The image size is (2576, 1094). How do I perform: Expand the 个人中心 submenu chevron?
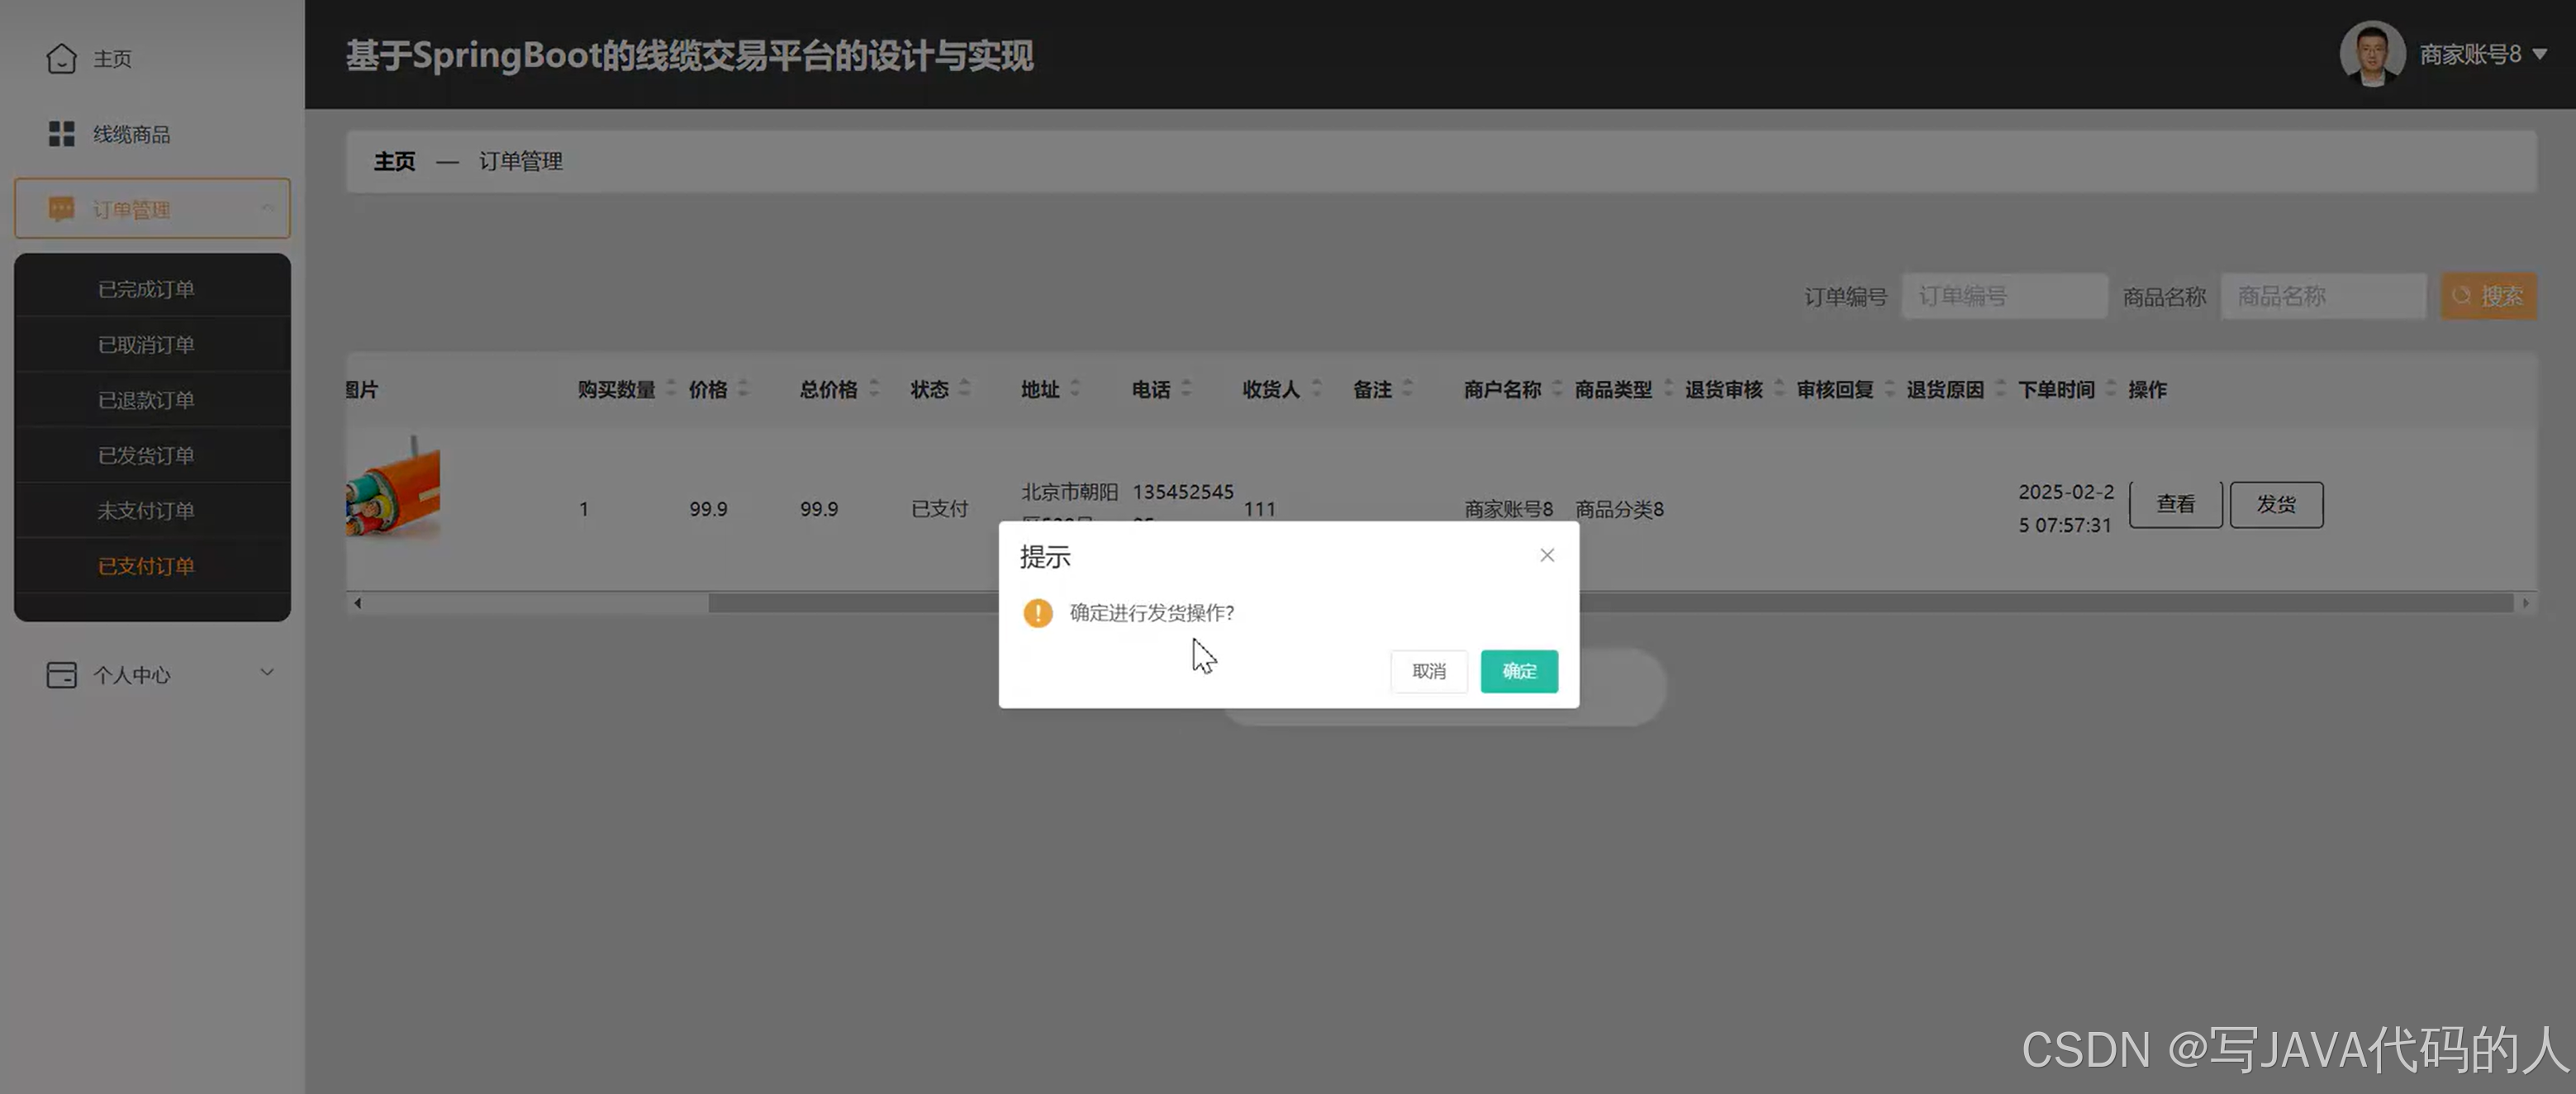tap(266, 672)
